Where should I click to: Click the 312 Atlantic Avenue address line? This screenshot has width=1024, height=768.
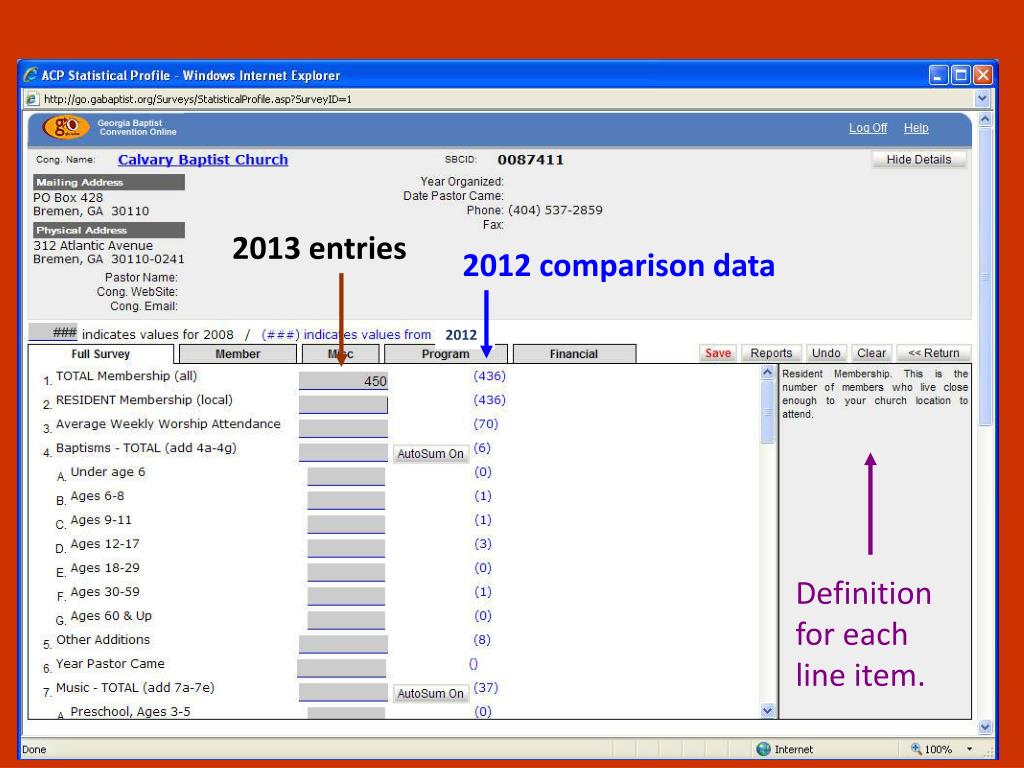(93, 246)
